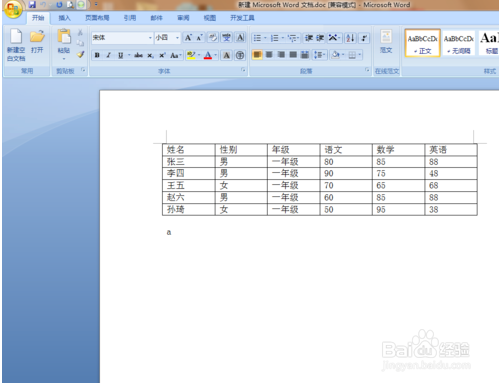Image resolution: width=499 pixels, height=383 pixels.
Task: Switch to the 审阅 Review tab
Action: tap(183, 18)
